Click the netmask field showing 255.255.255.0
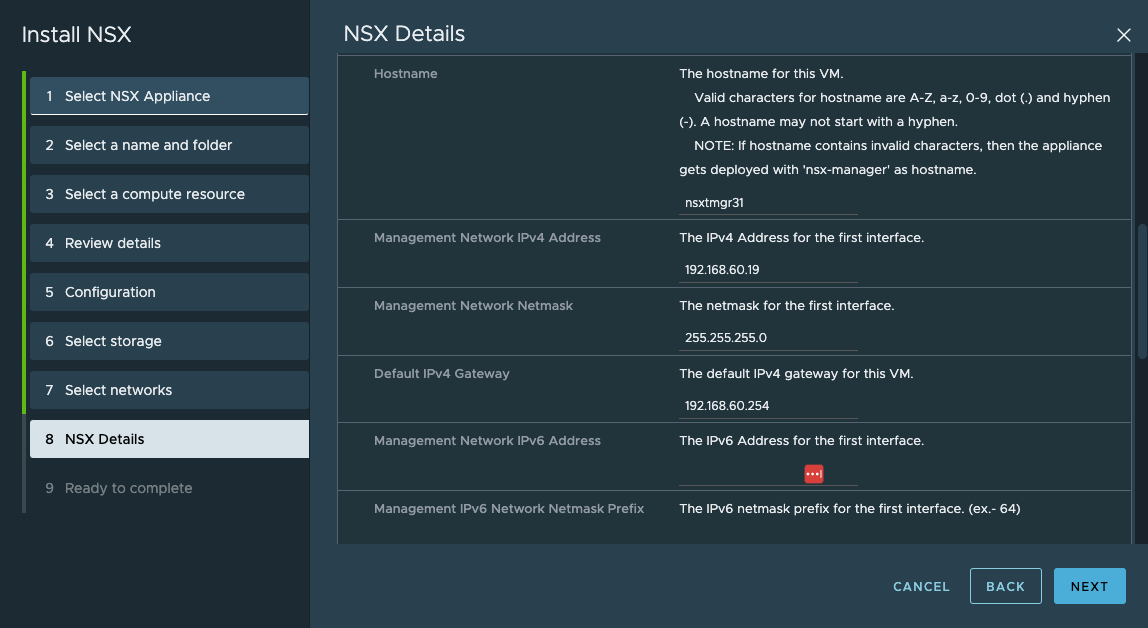1148x628 pixels. pos(768,338)
